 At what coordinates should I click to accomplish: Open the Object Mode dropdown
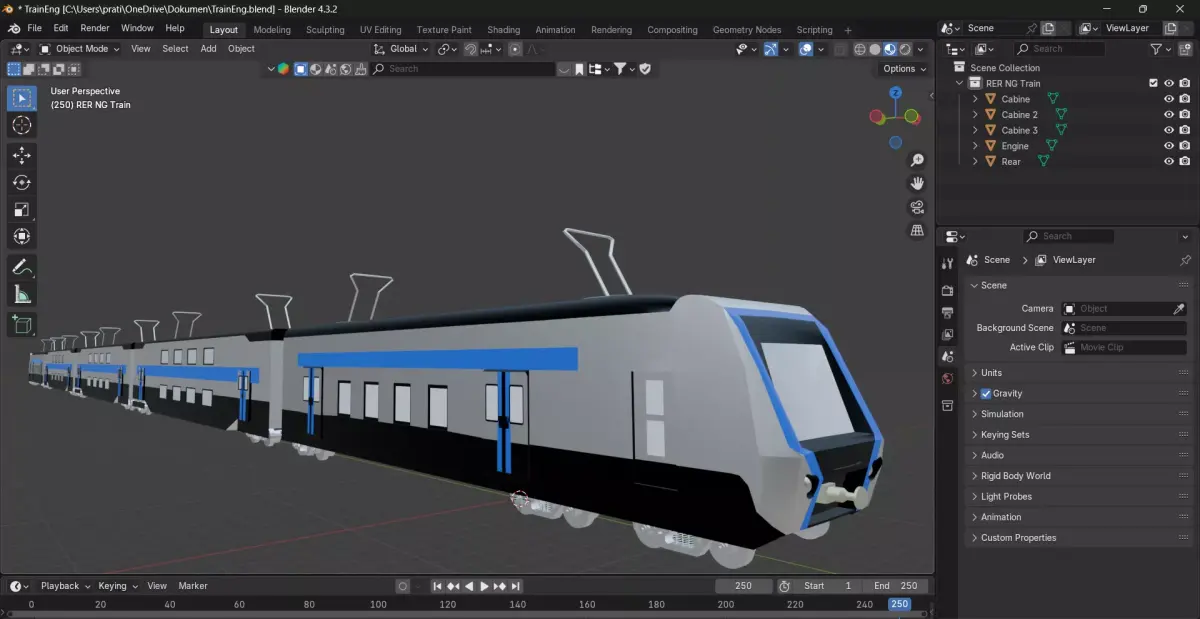(79, 48)
